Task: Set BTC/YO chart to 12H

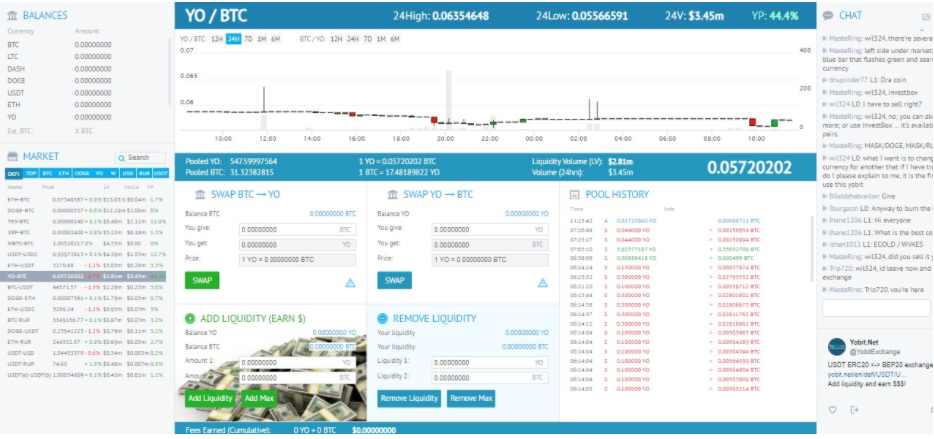Action: pyautogui.click(x=337, y=39)
